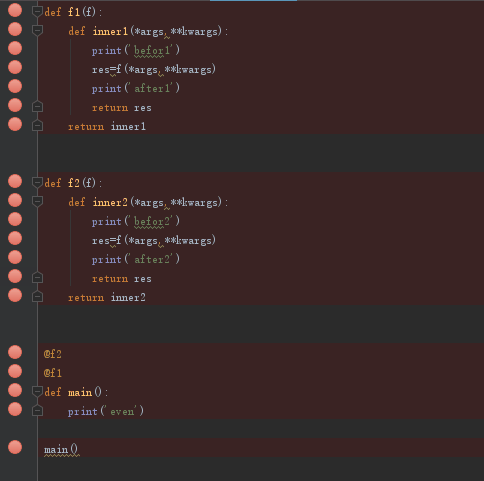The width and height of the screenshot is (484, 481).
Task: Remove breakpoint on 'def f1(f):' line
Action: tap(15, 10)
